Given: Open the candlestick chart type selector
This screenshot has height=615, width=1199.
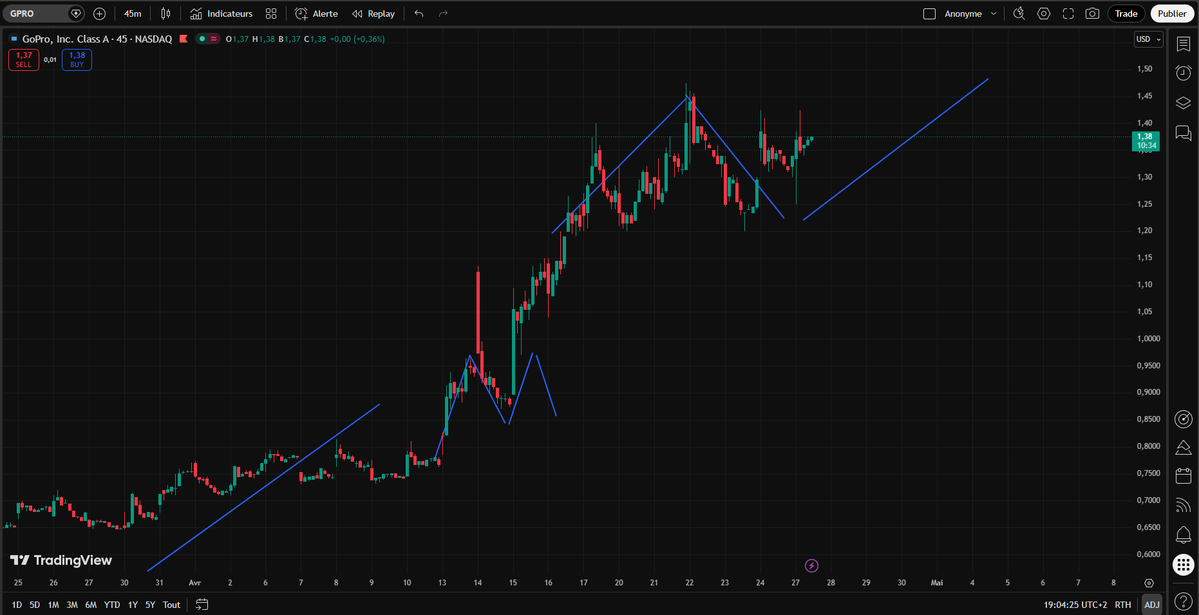Looking at the screenshot, I should tap(166, 14).
